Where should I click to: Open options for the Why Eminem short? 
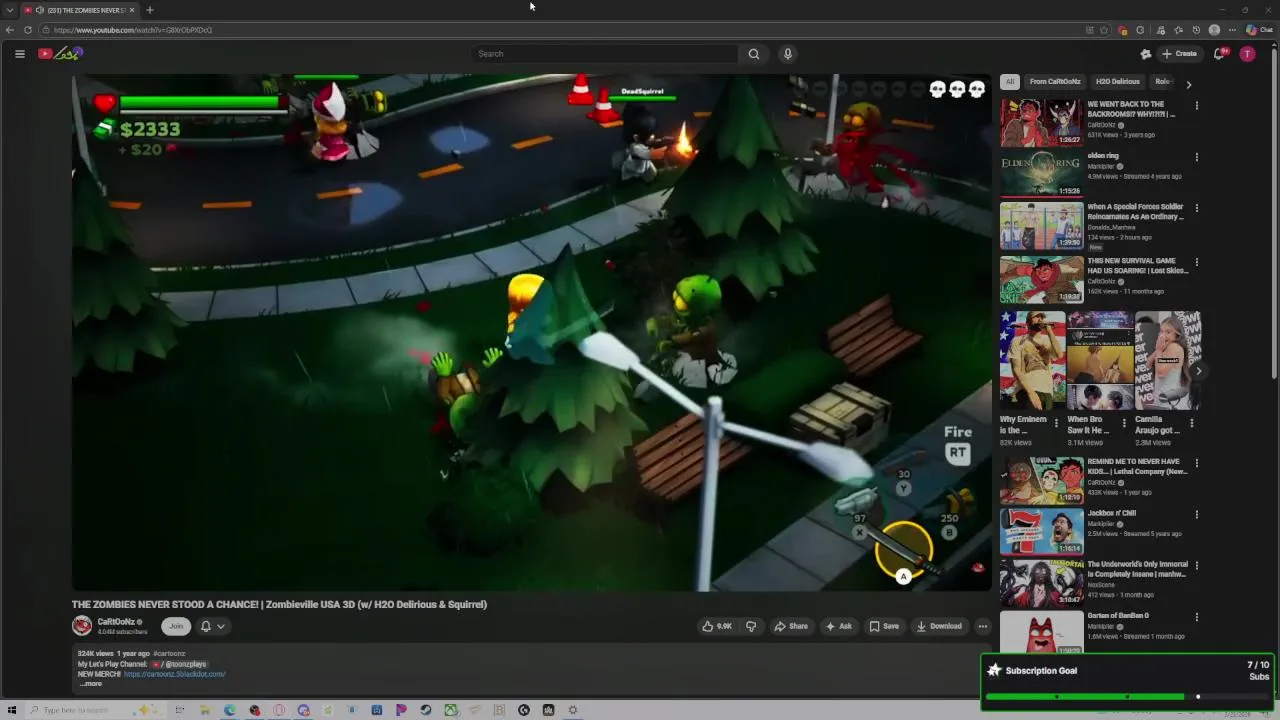click(1056, 423)
